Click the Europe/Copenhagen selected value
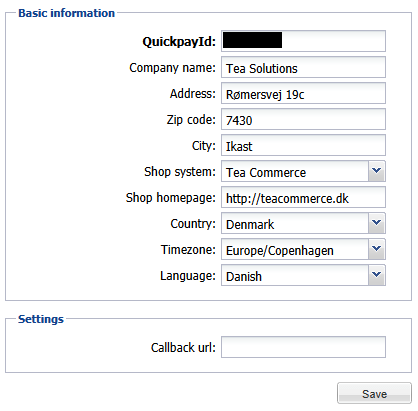Viewport: 418px width, 411px height. coord(280,251)
